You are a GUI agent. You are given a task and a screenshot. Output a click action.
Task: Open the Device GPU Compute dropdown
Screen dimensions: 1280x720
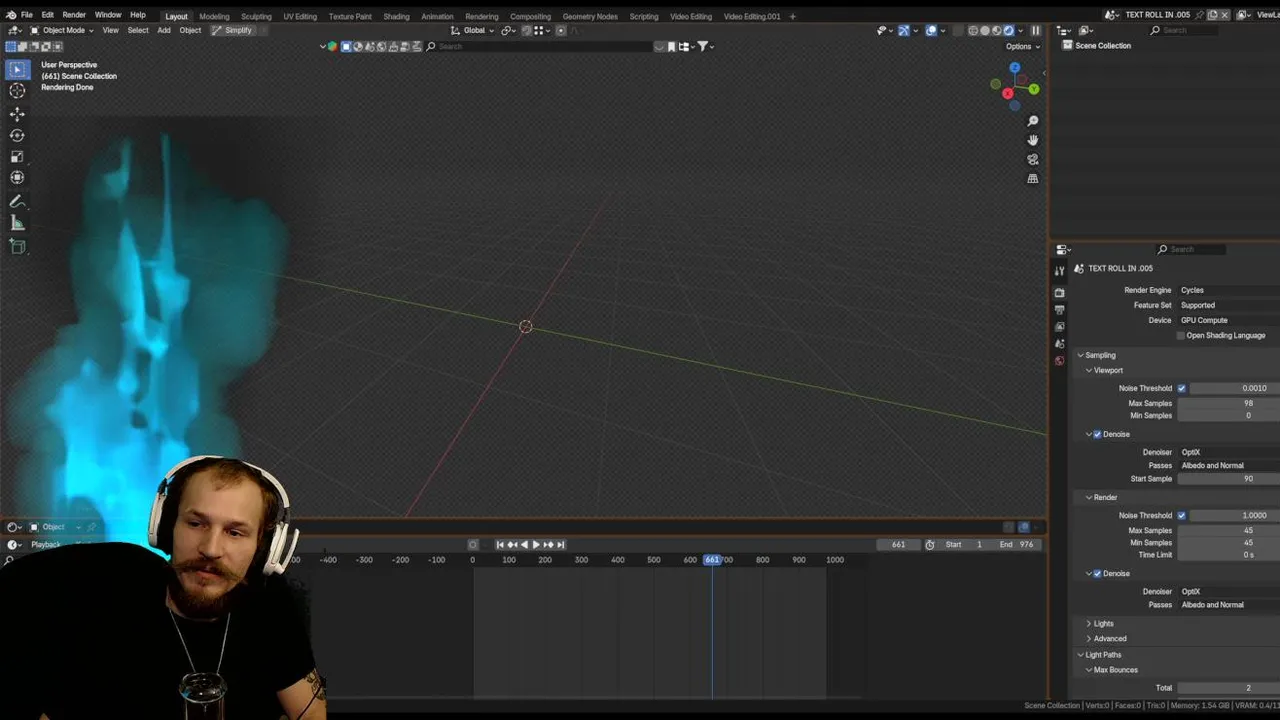click(1228, 320)
